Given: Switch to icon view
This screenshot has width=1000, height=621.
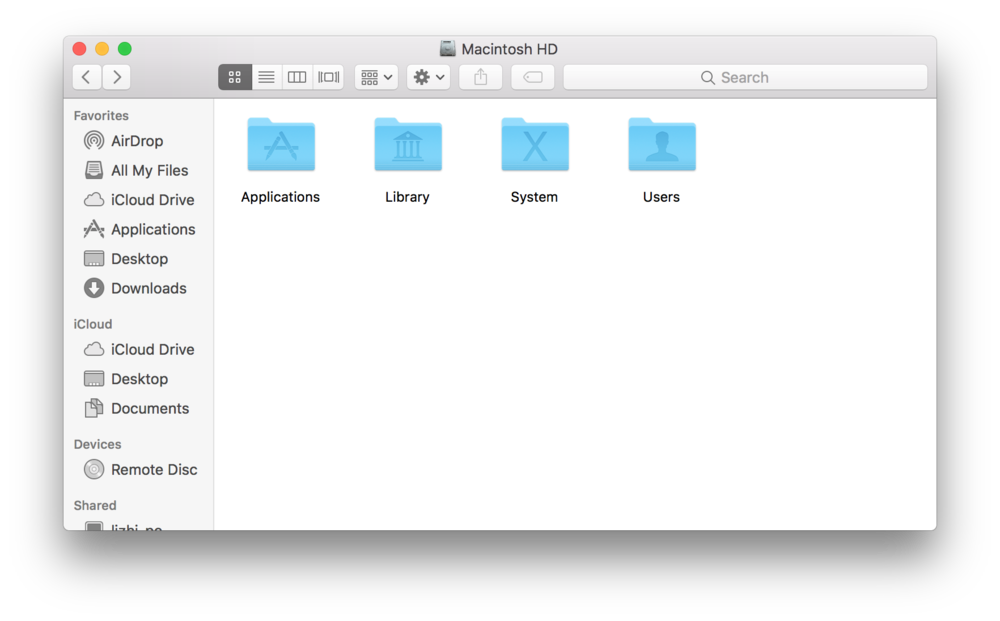Looking at the screenshot, I should click(x=235, y=77).
